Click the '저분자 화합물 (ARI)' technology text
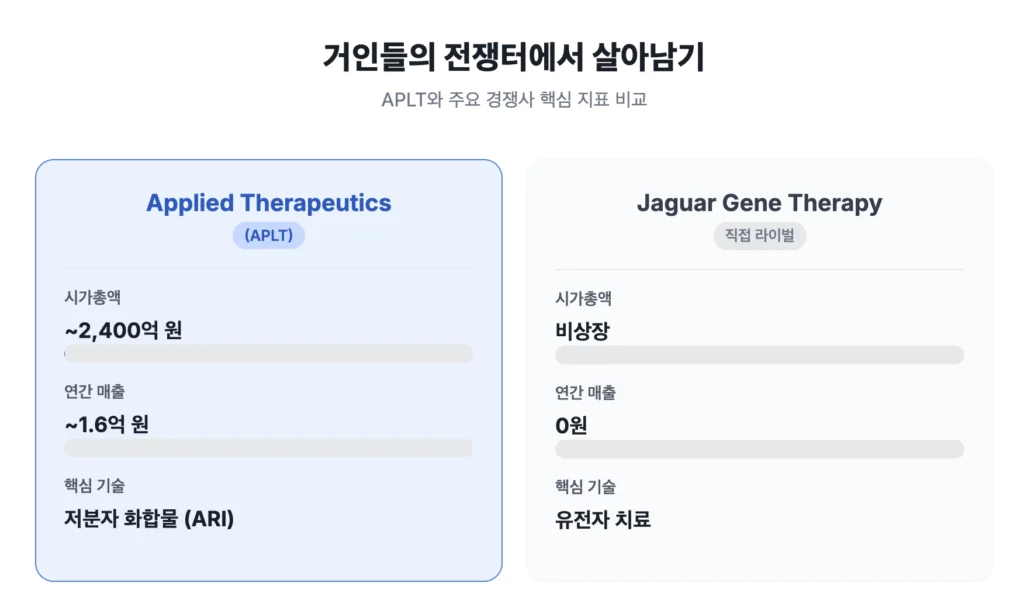1024x600 pixels. [x=149, y=518]
